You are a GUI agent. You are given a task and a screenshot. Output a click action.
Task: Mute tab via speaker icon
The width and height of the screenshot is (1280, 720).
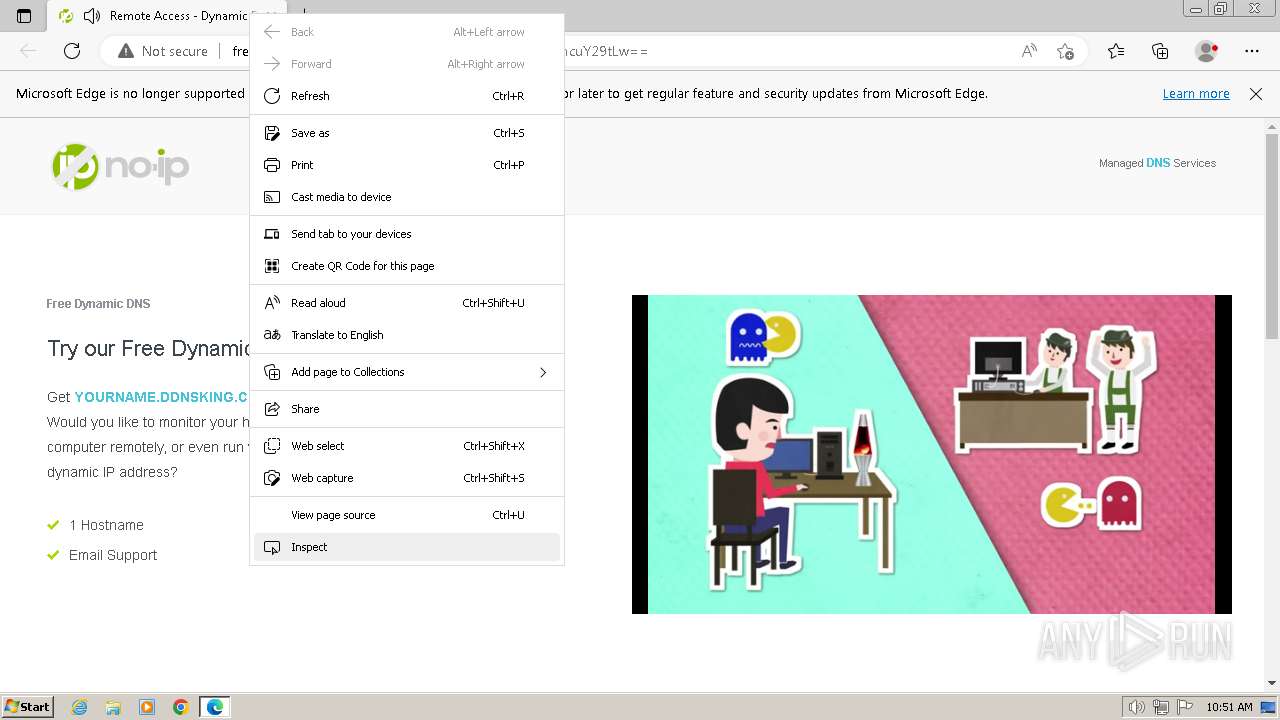92,15
